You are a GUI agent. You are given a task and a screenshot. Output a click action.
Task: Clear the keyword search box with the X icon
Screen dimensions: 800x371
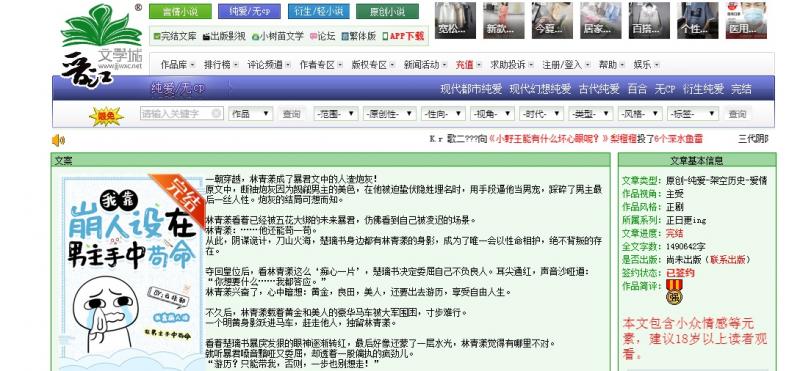[x=216, y=113]
